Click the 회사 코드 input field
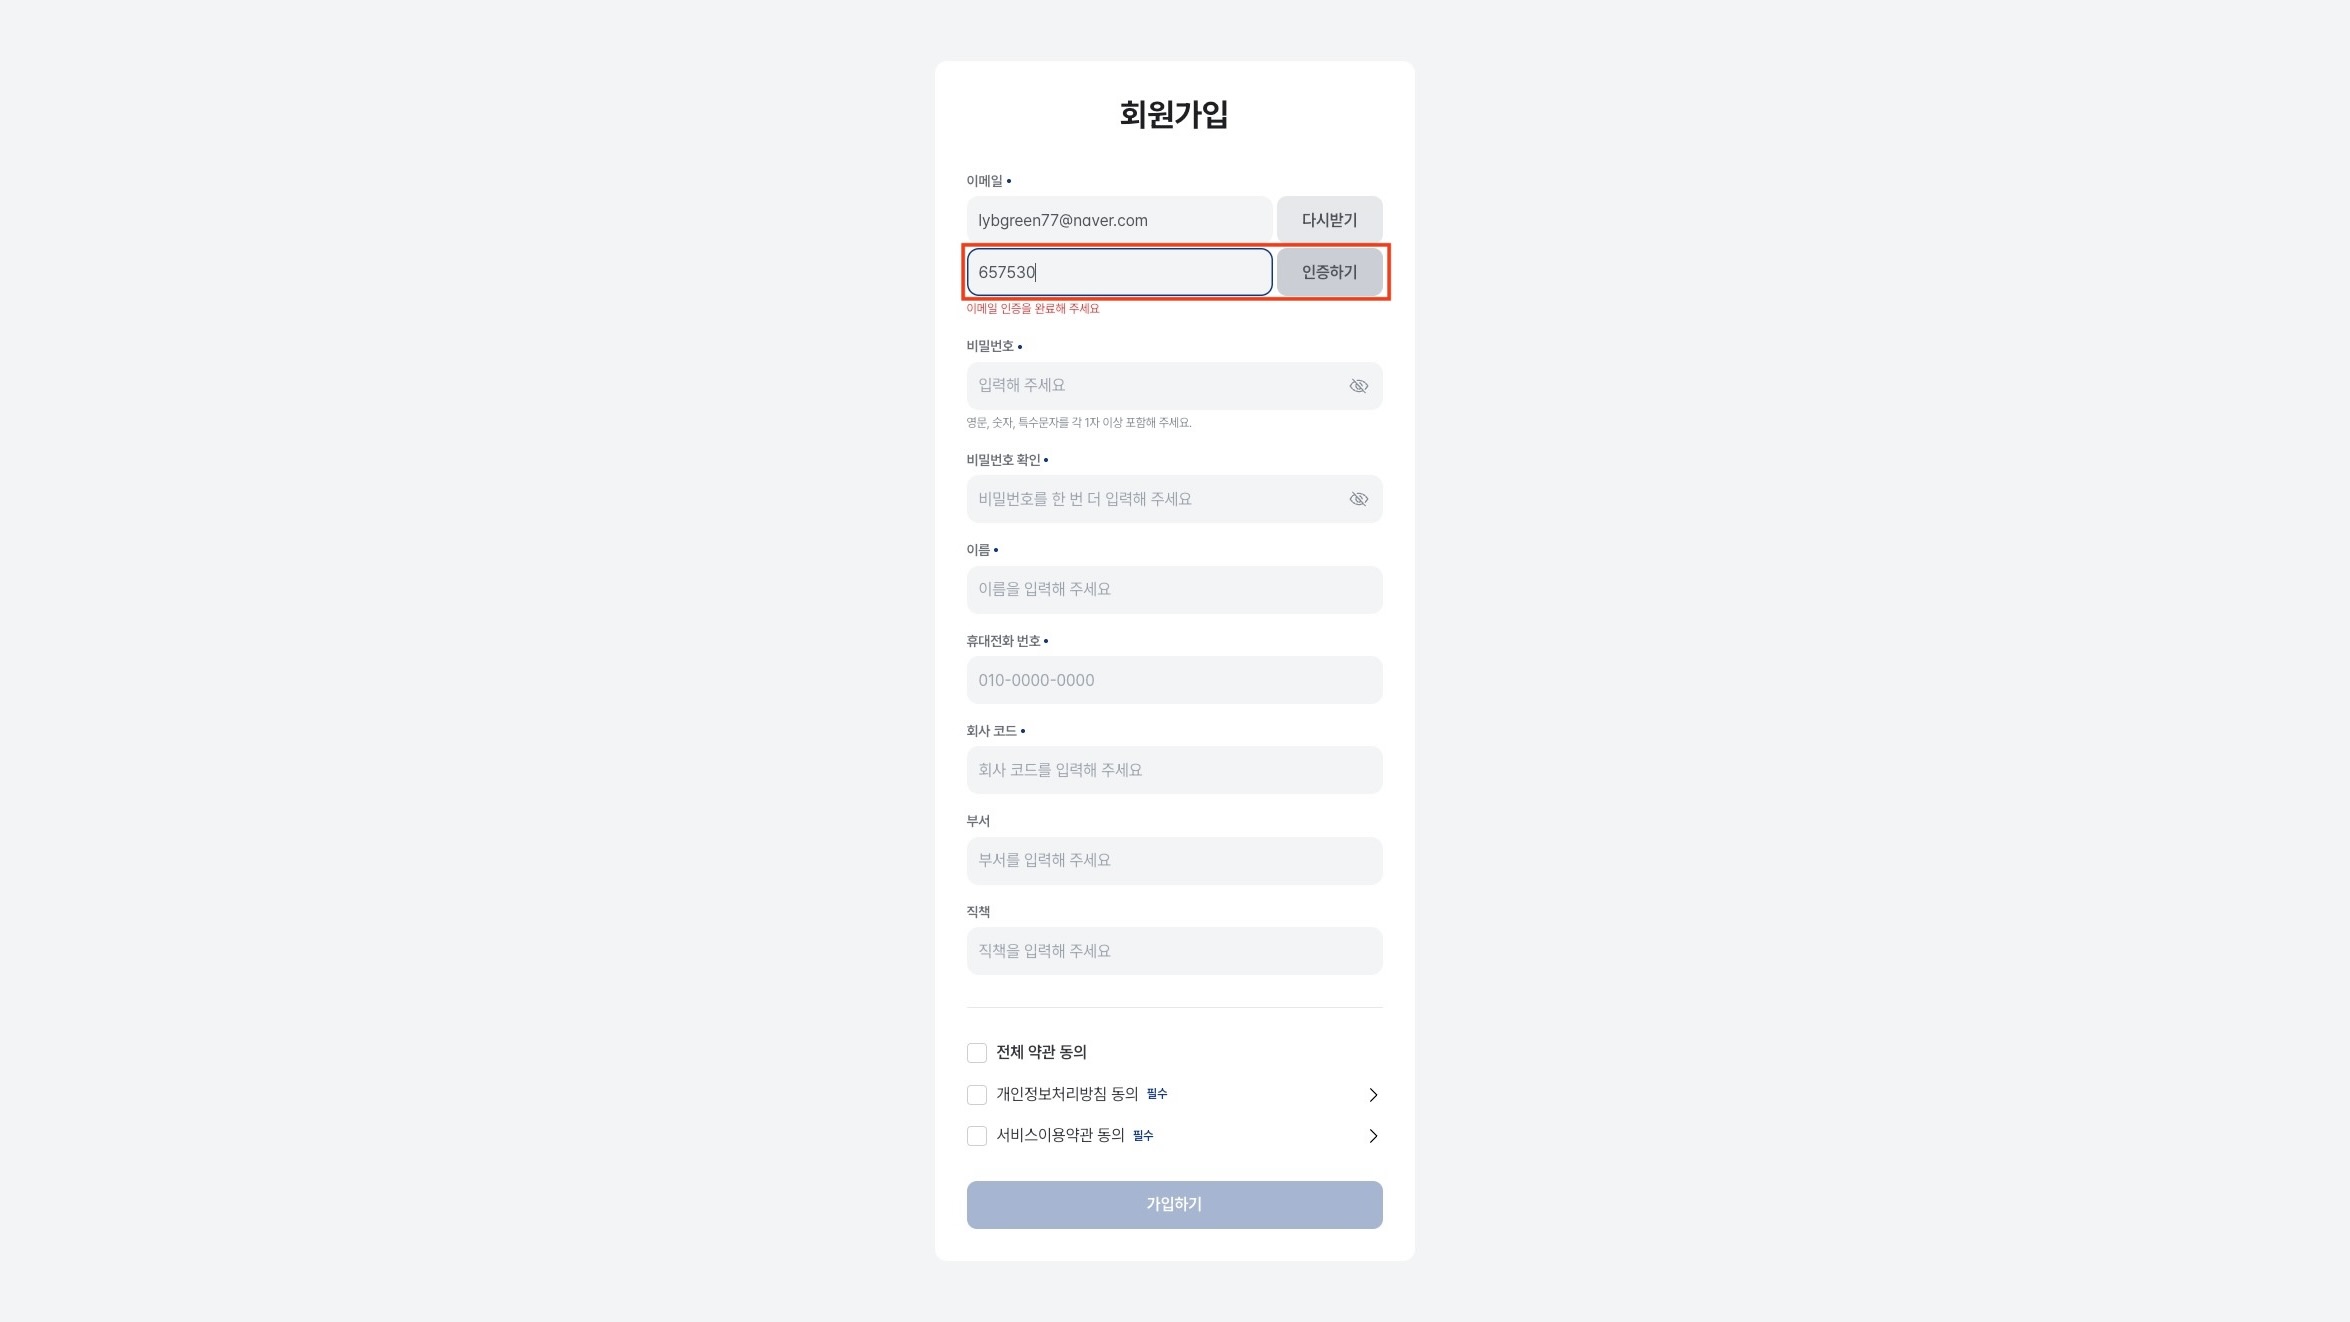Viewport: 2350px width, 1322px height. [1174, 770]
